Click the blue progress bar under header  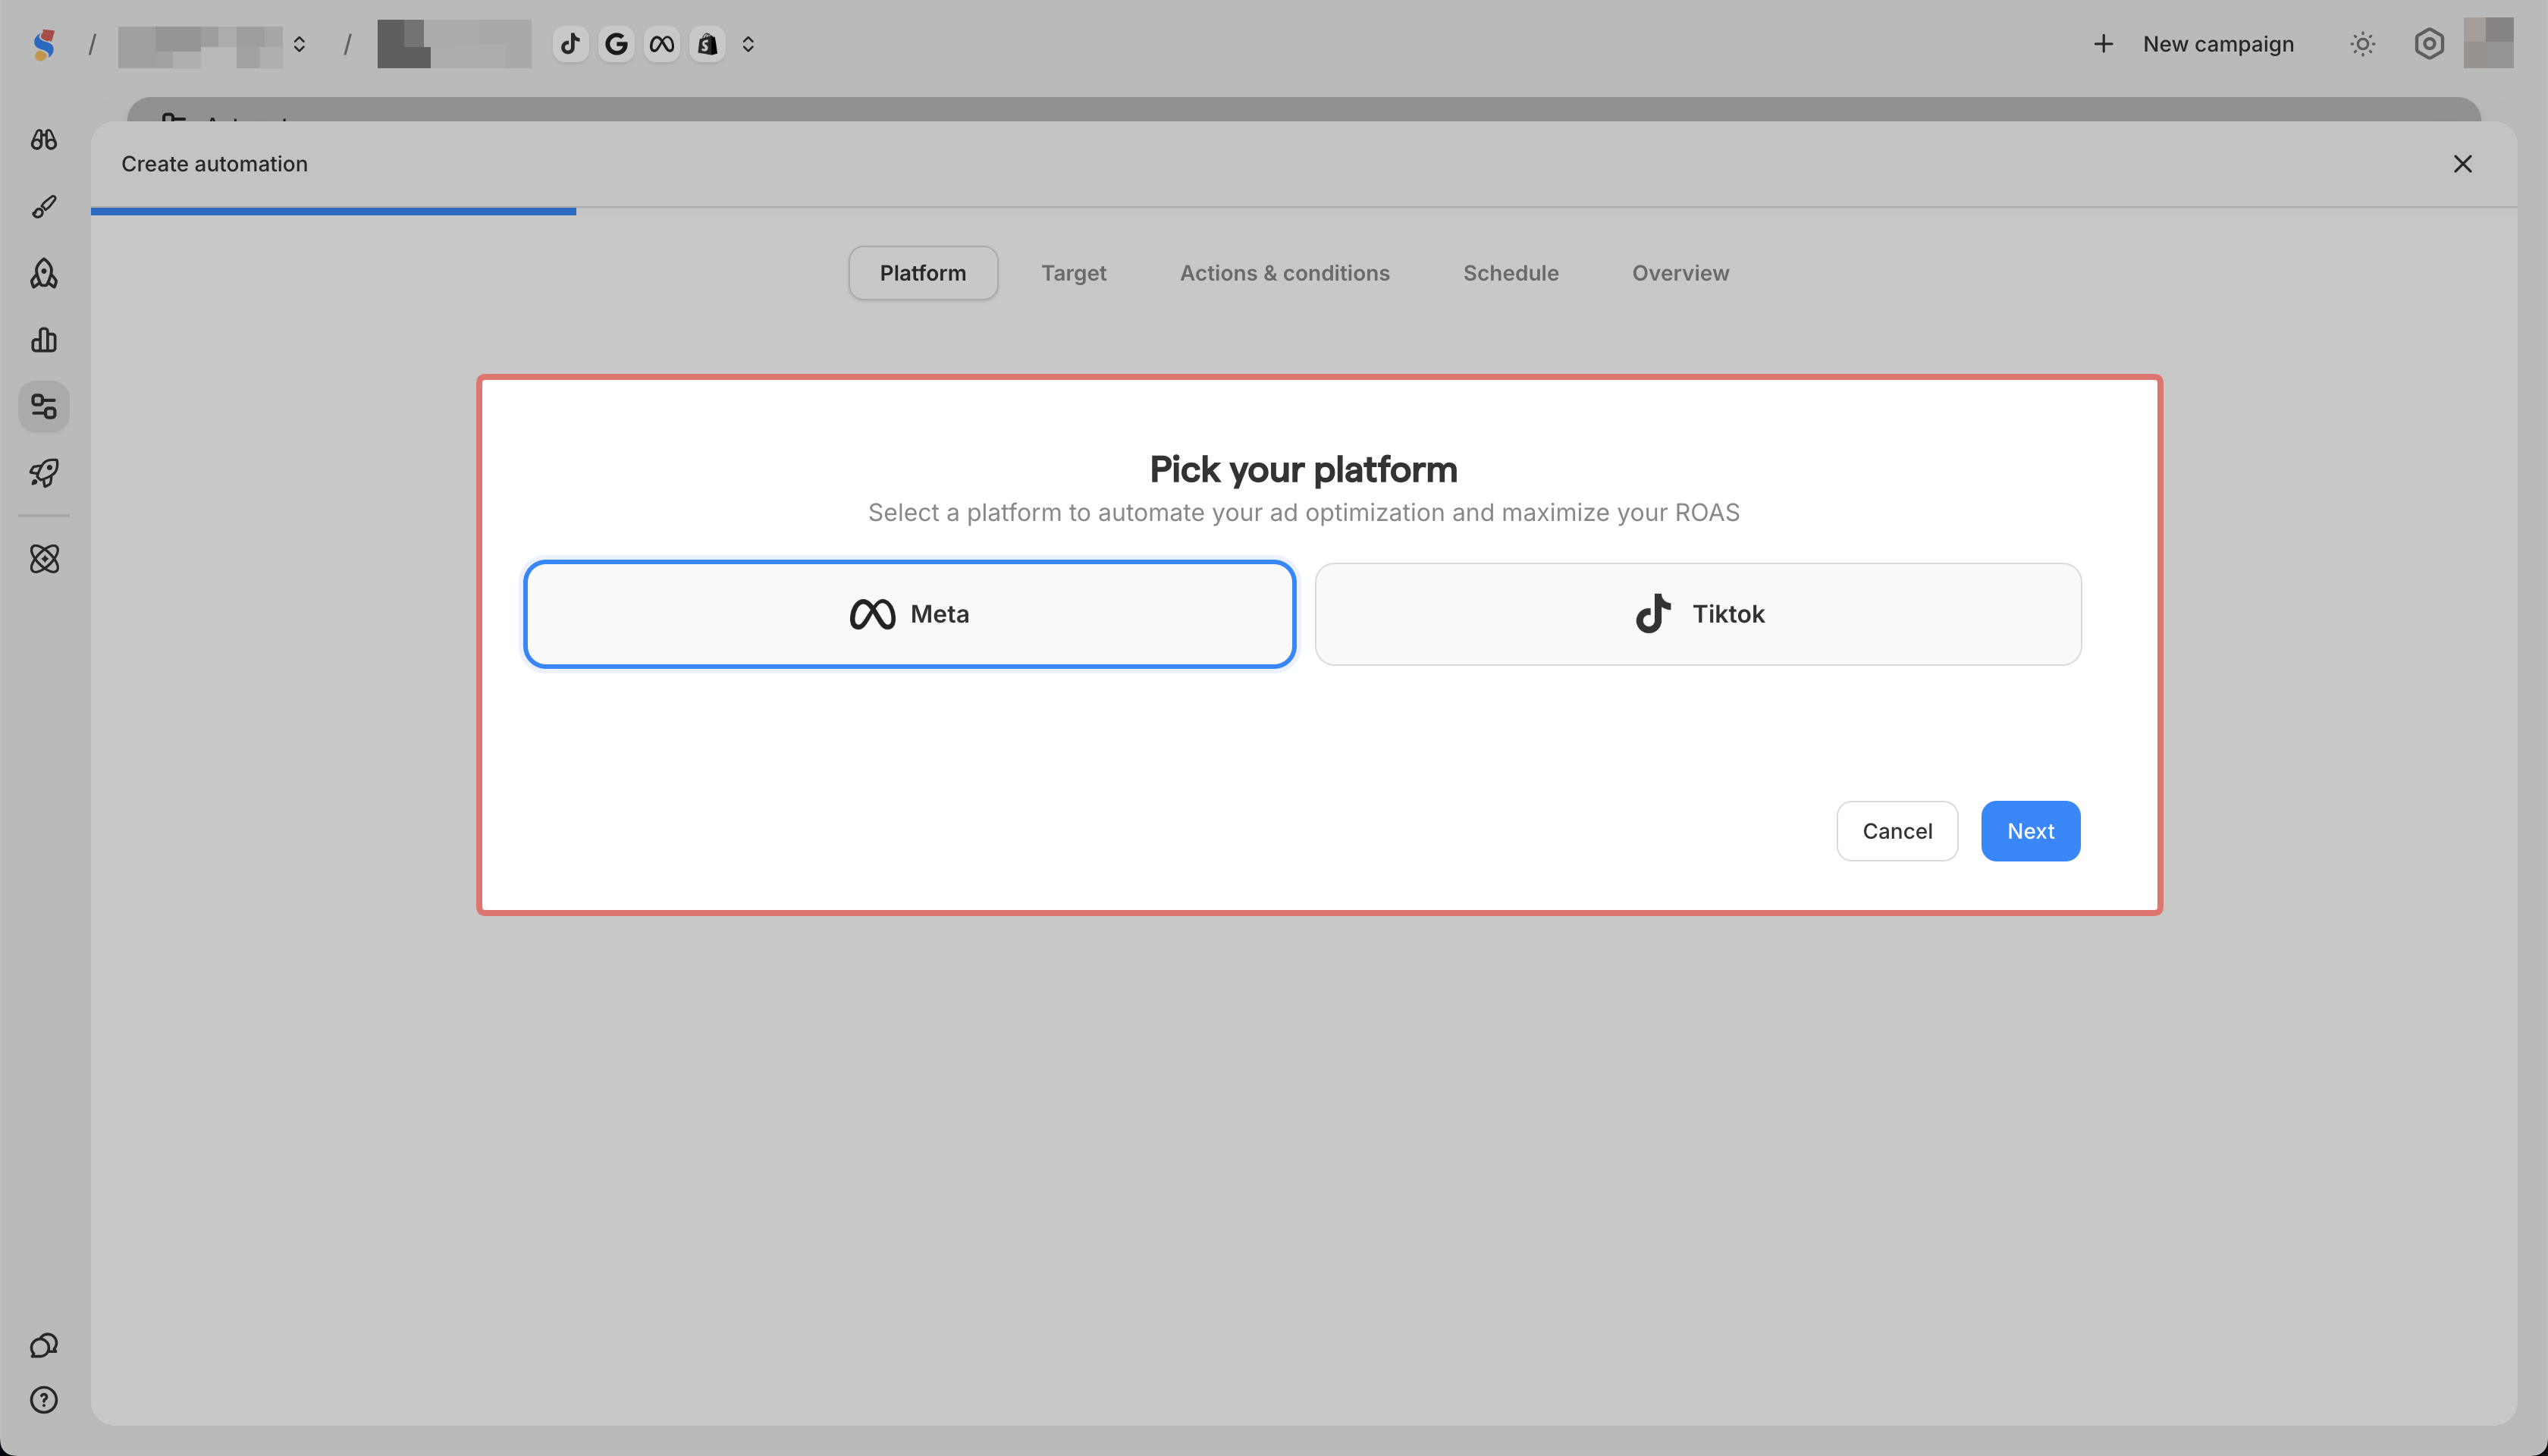coord(333,211)
